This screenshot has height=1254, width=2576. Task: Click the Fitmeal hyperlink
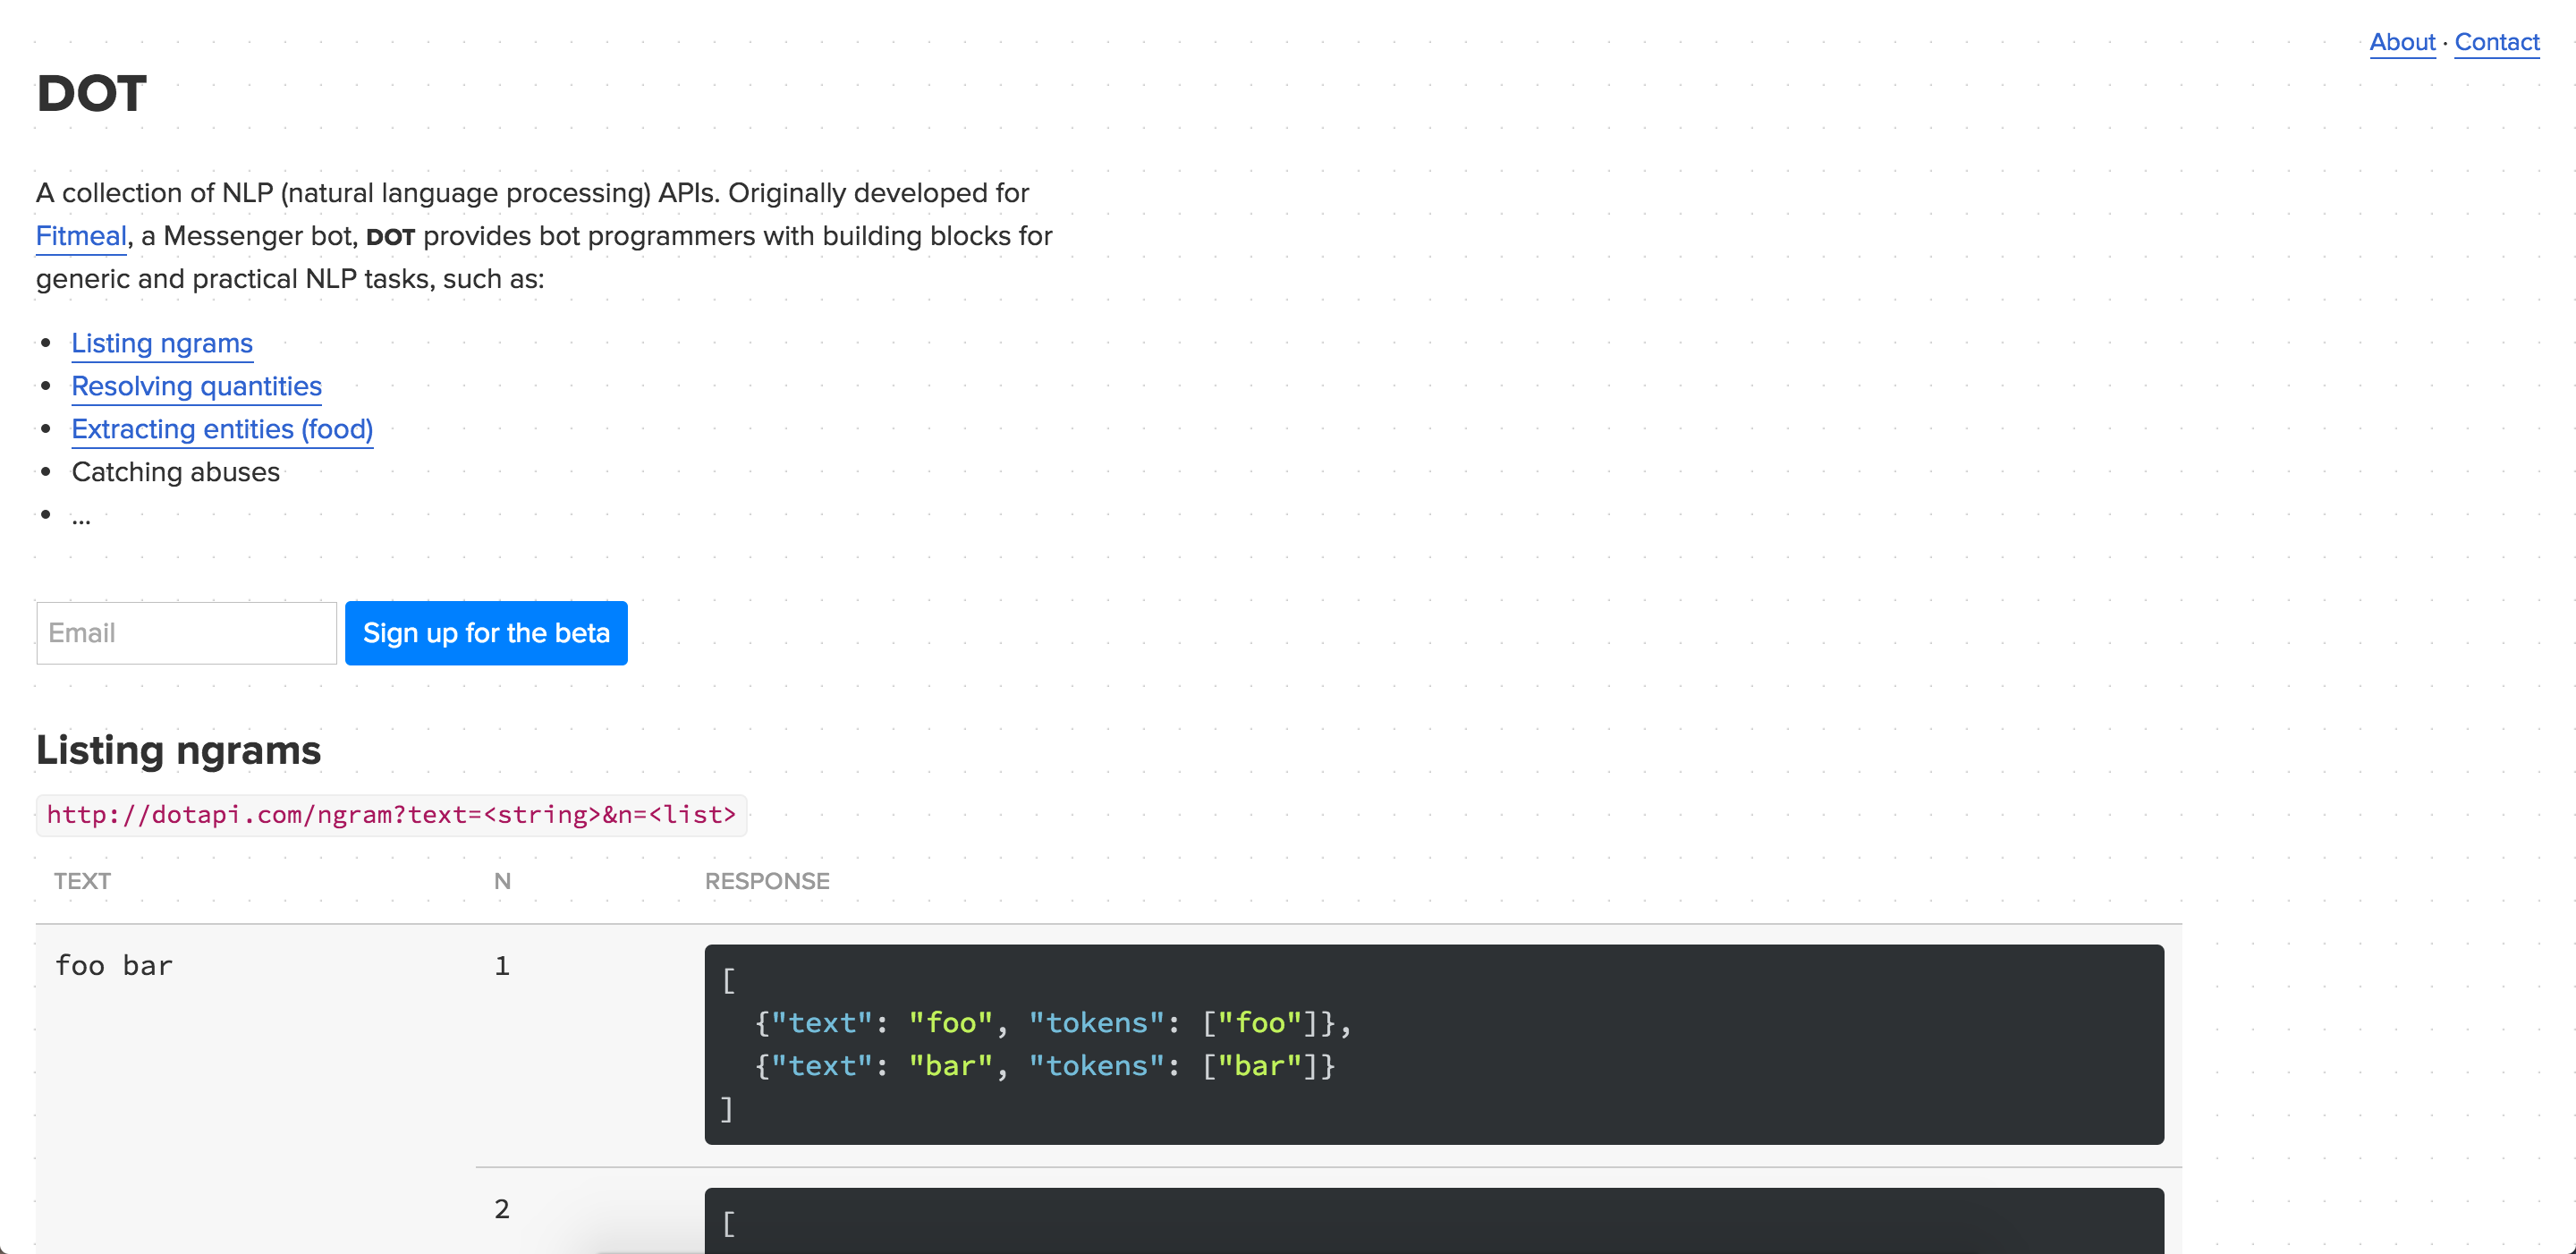pos(81,236)
